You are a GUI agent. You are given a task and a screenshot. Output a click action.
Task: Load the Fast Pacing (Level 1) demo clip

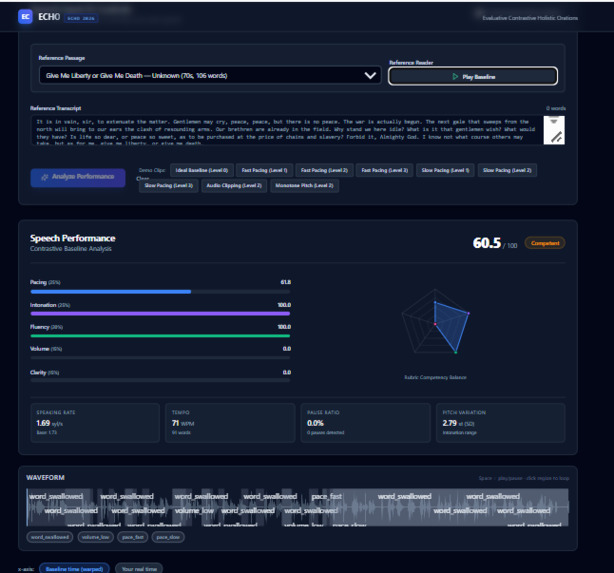click(x=264, y=170)
